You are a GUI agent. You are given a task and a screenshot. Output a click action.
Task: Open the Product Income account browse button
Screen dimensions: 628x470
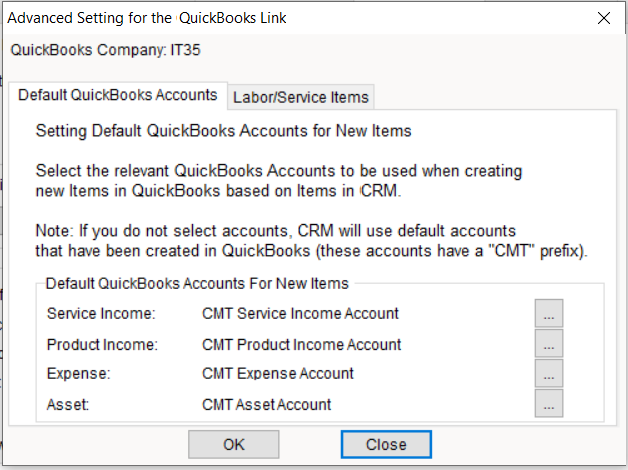coord(548,344)
